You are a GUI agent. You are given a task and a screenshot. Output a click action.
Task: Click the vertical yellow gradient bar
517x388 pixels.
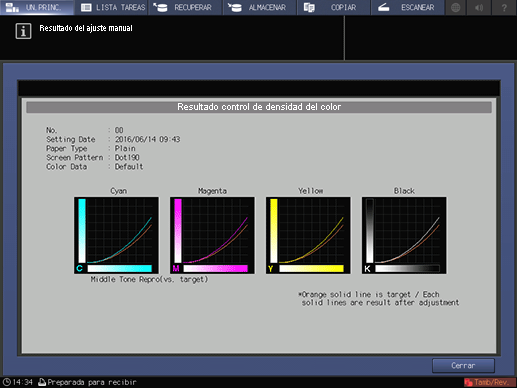(x=274, y=231)
